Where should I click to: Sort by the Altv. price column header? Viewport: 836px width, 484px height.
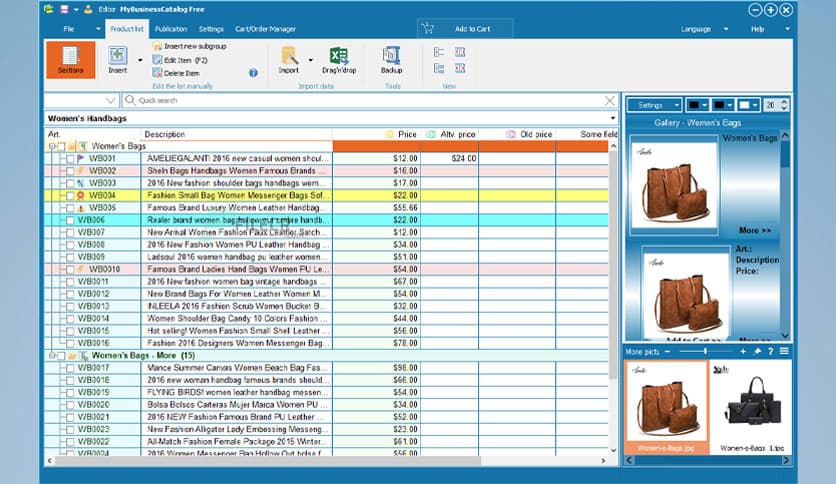tap(451, 134)
